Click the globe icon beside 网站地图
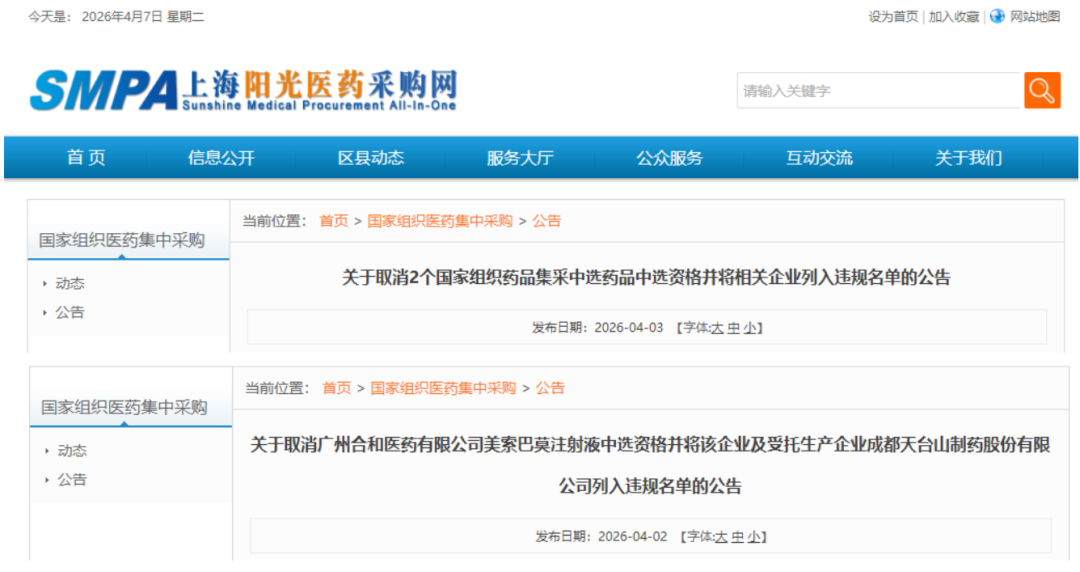This screenshot has width=1080, height=572. click(x=997, y=16)
